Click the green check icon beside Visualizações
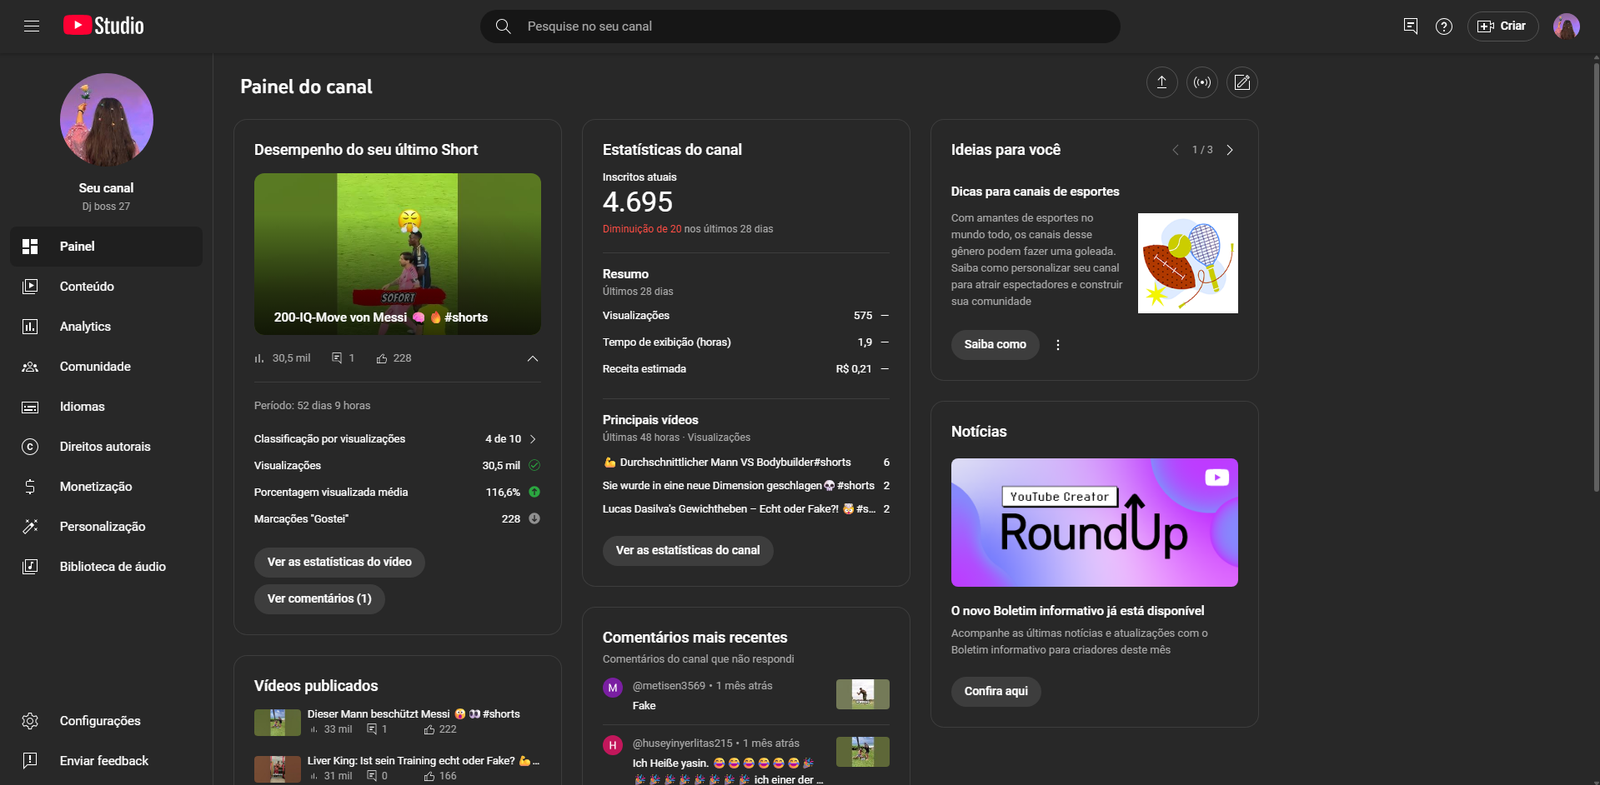1600x785 pixels. [534, 465]
